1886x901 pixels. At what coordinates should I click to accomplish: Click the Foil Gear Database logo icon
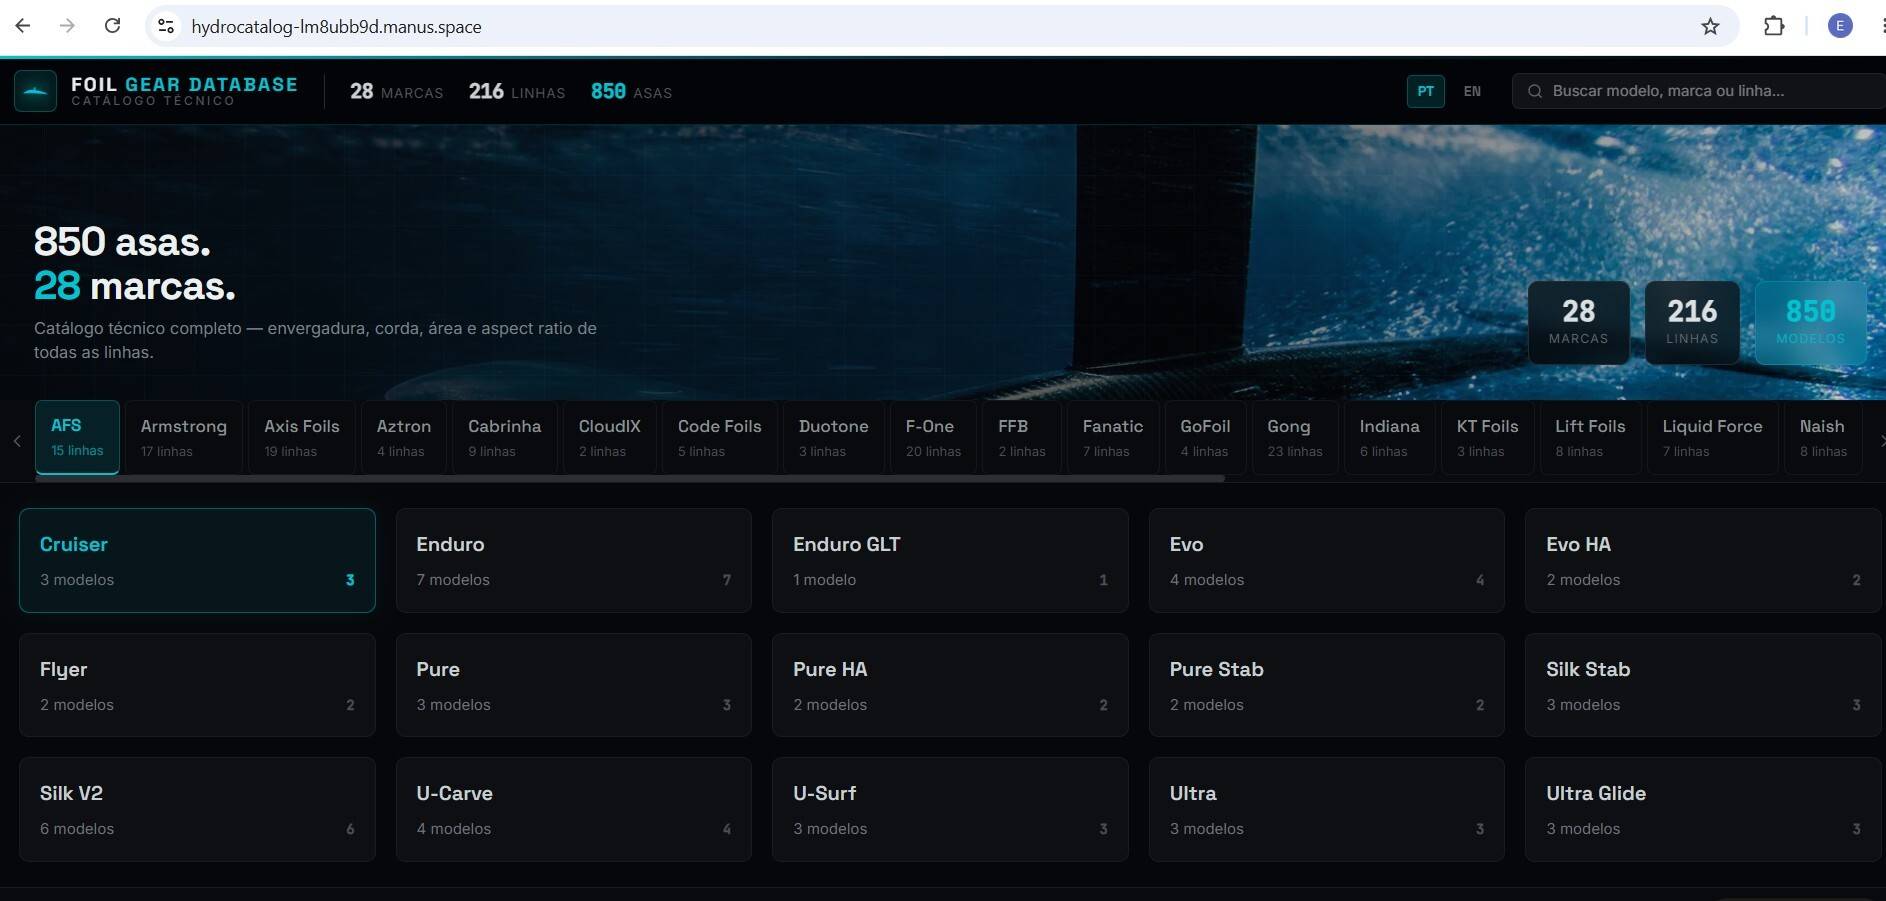pyautogui.click(x=35, y=91)
